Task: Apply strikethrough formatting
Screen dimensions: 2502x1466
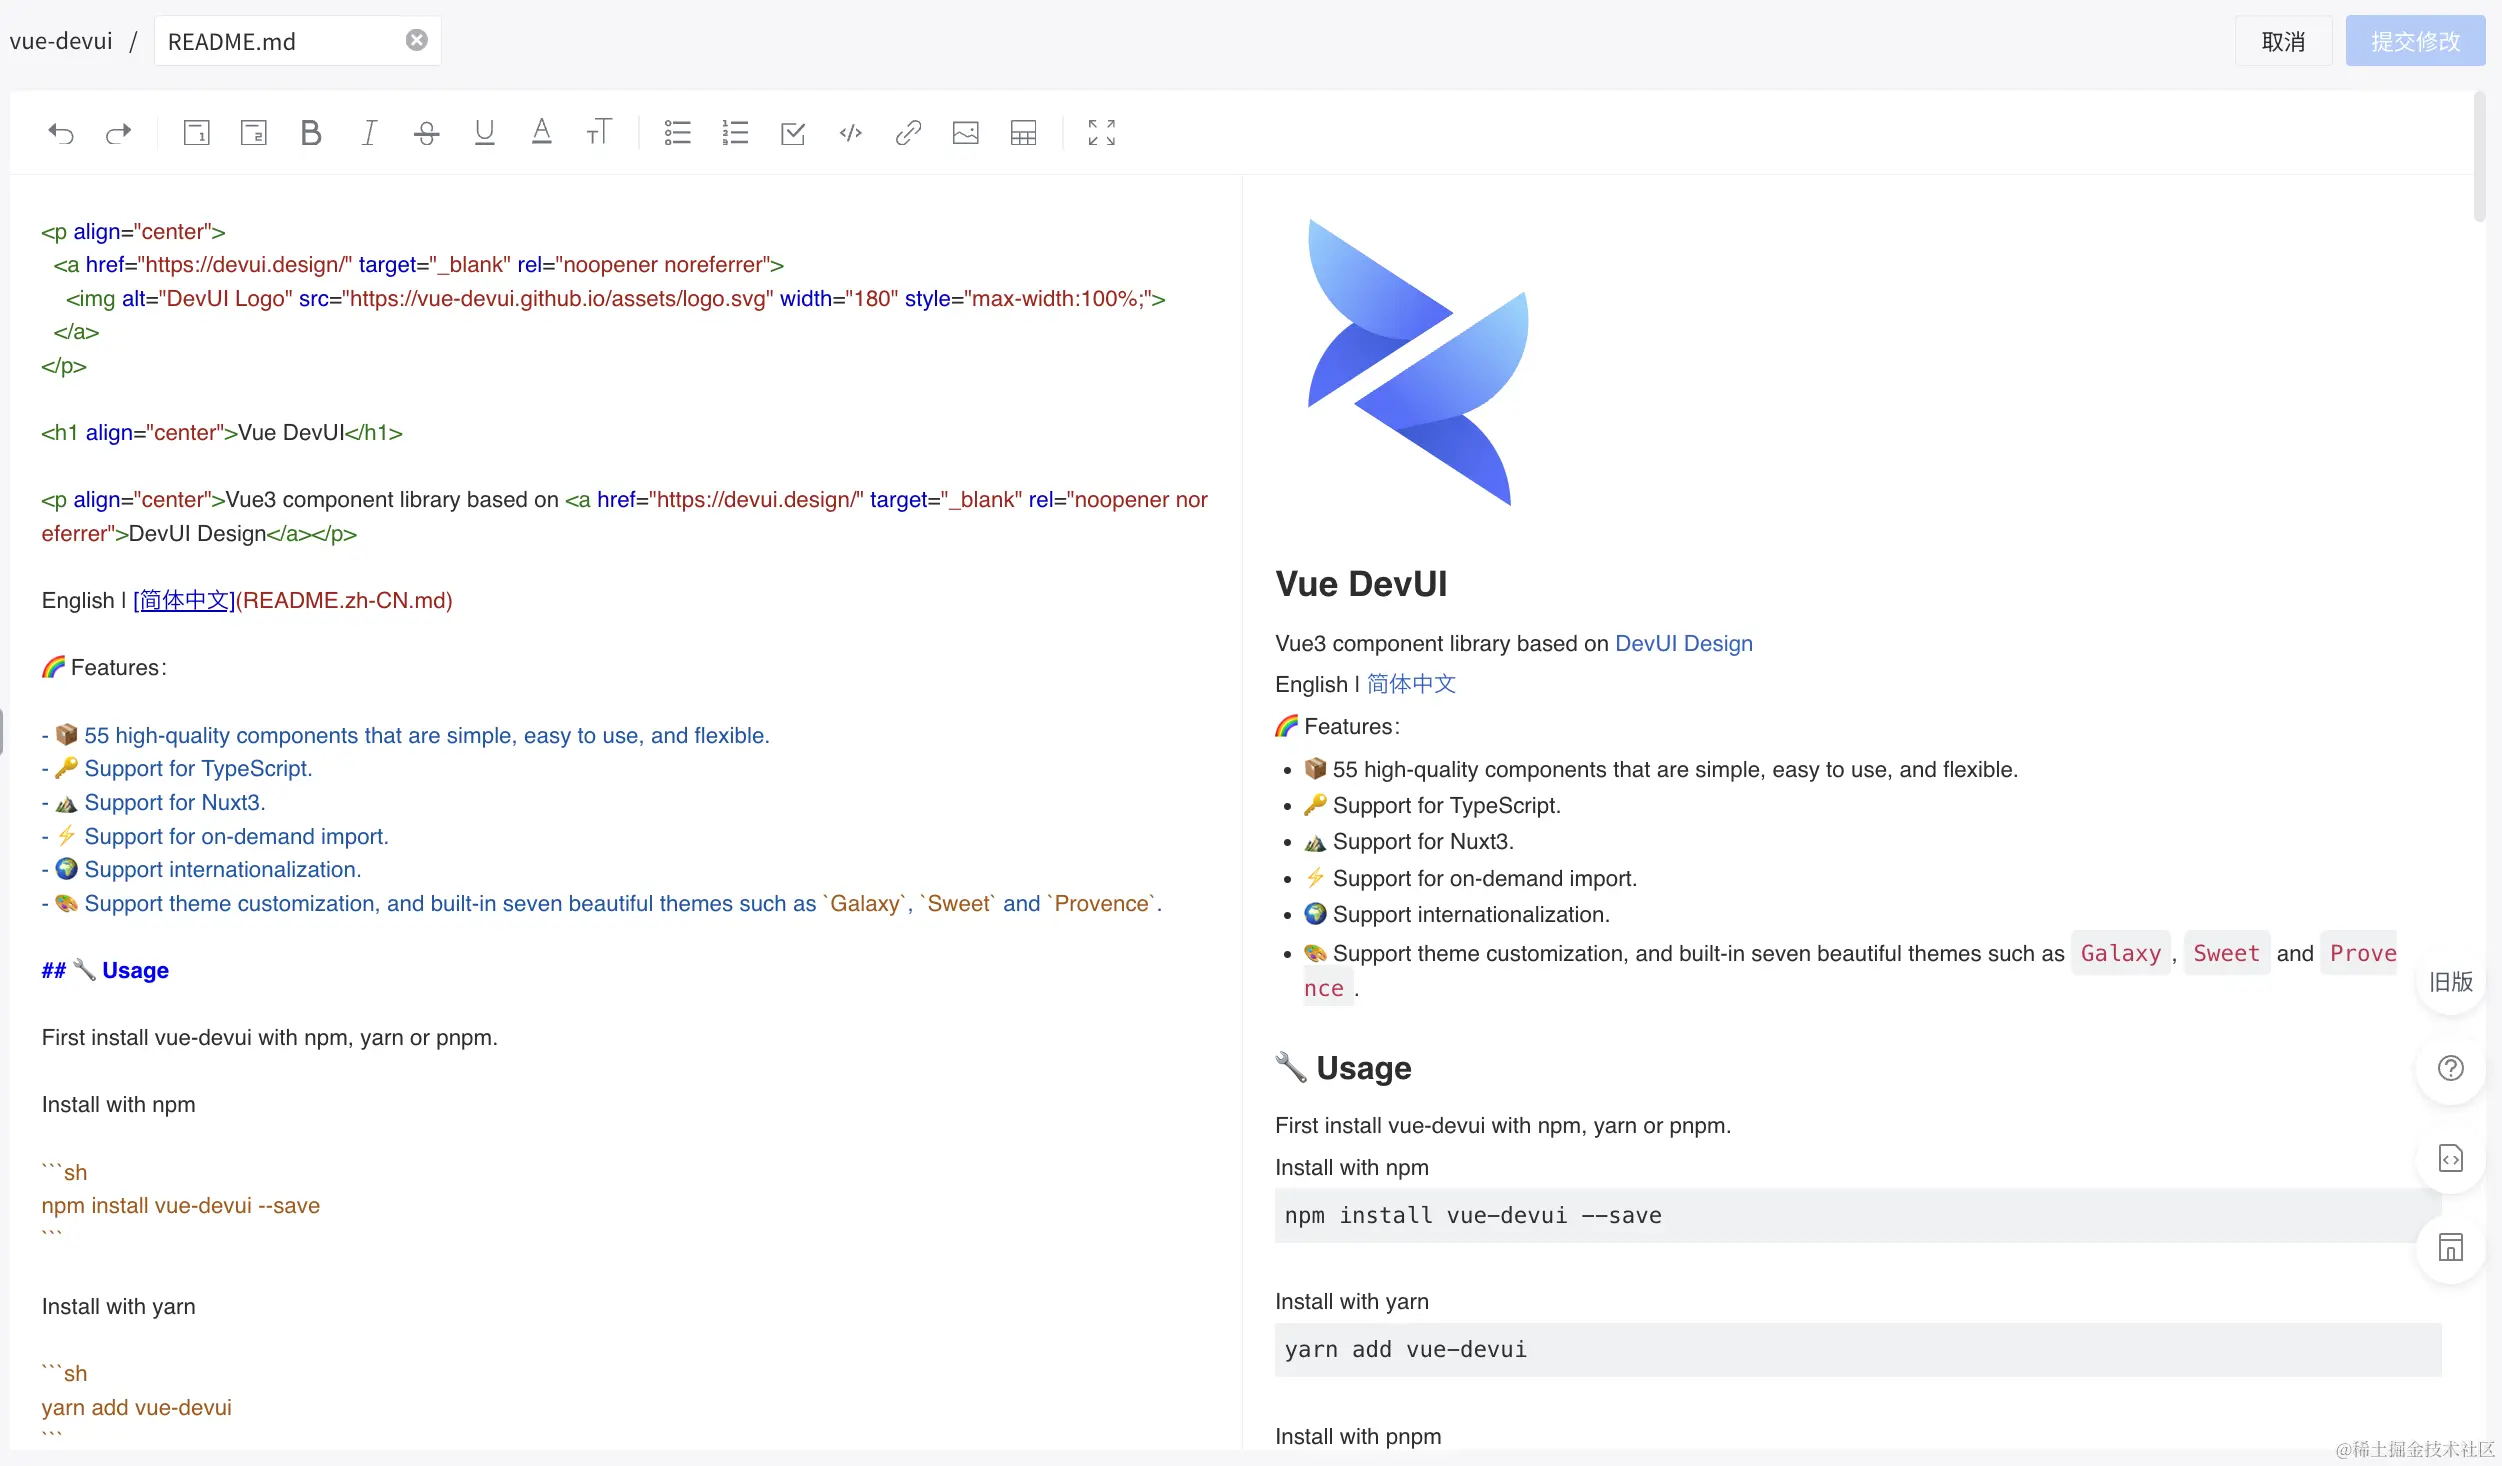Action: click(x=426, y=133)
